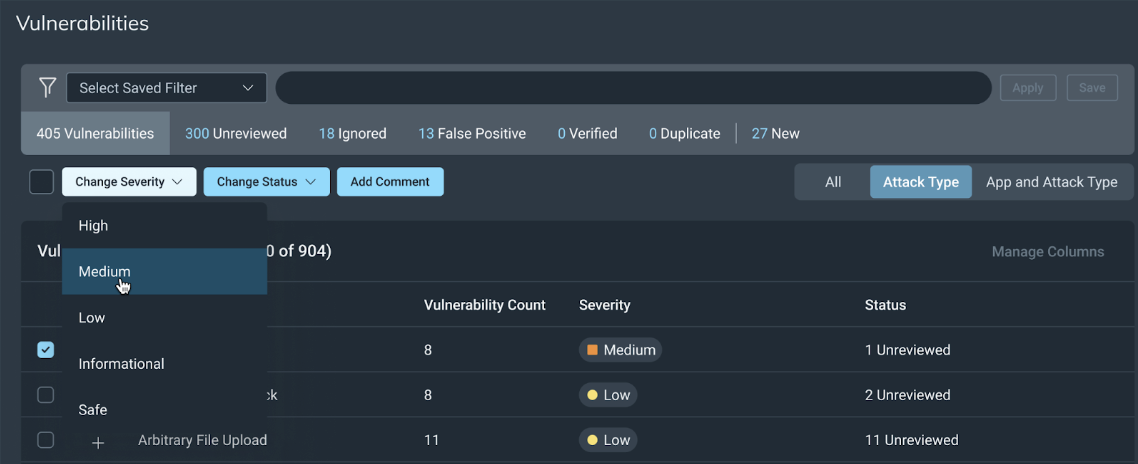Open the Select Saved Filter dropdown
The image size is (1138, 464).
point(166,88)
